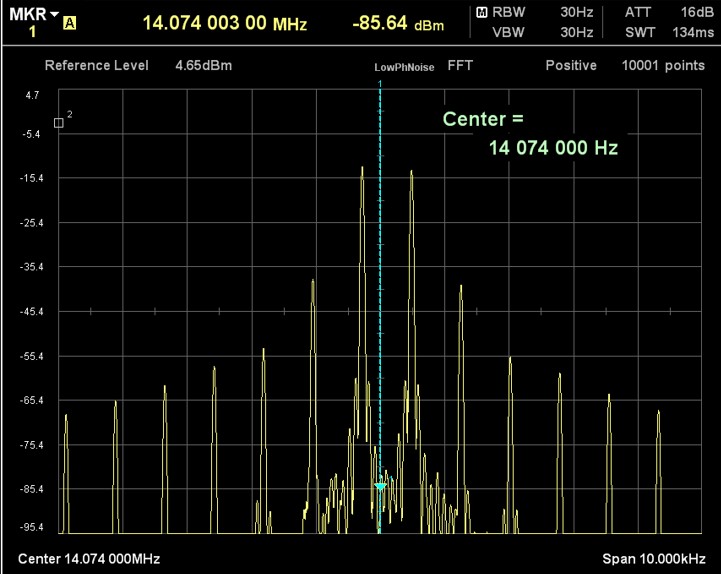Toggle the FFT sweep mode indicator

(460, 66)
